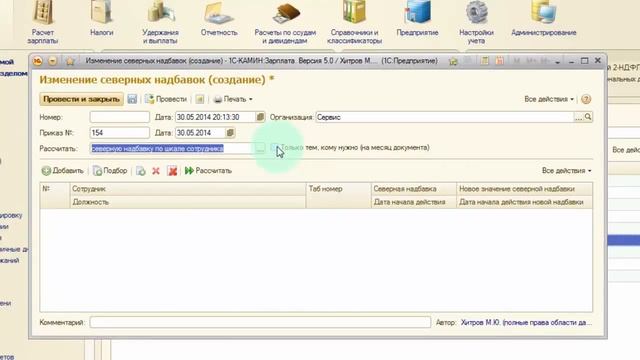The image size is (640, 360).
Task: Clear all rows with the boxed red X icon
Action: pos(172,171)
